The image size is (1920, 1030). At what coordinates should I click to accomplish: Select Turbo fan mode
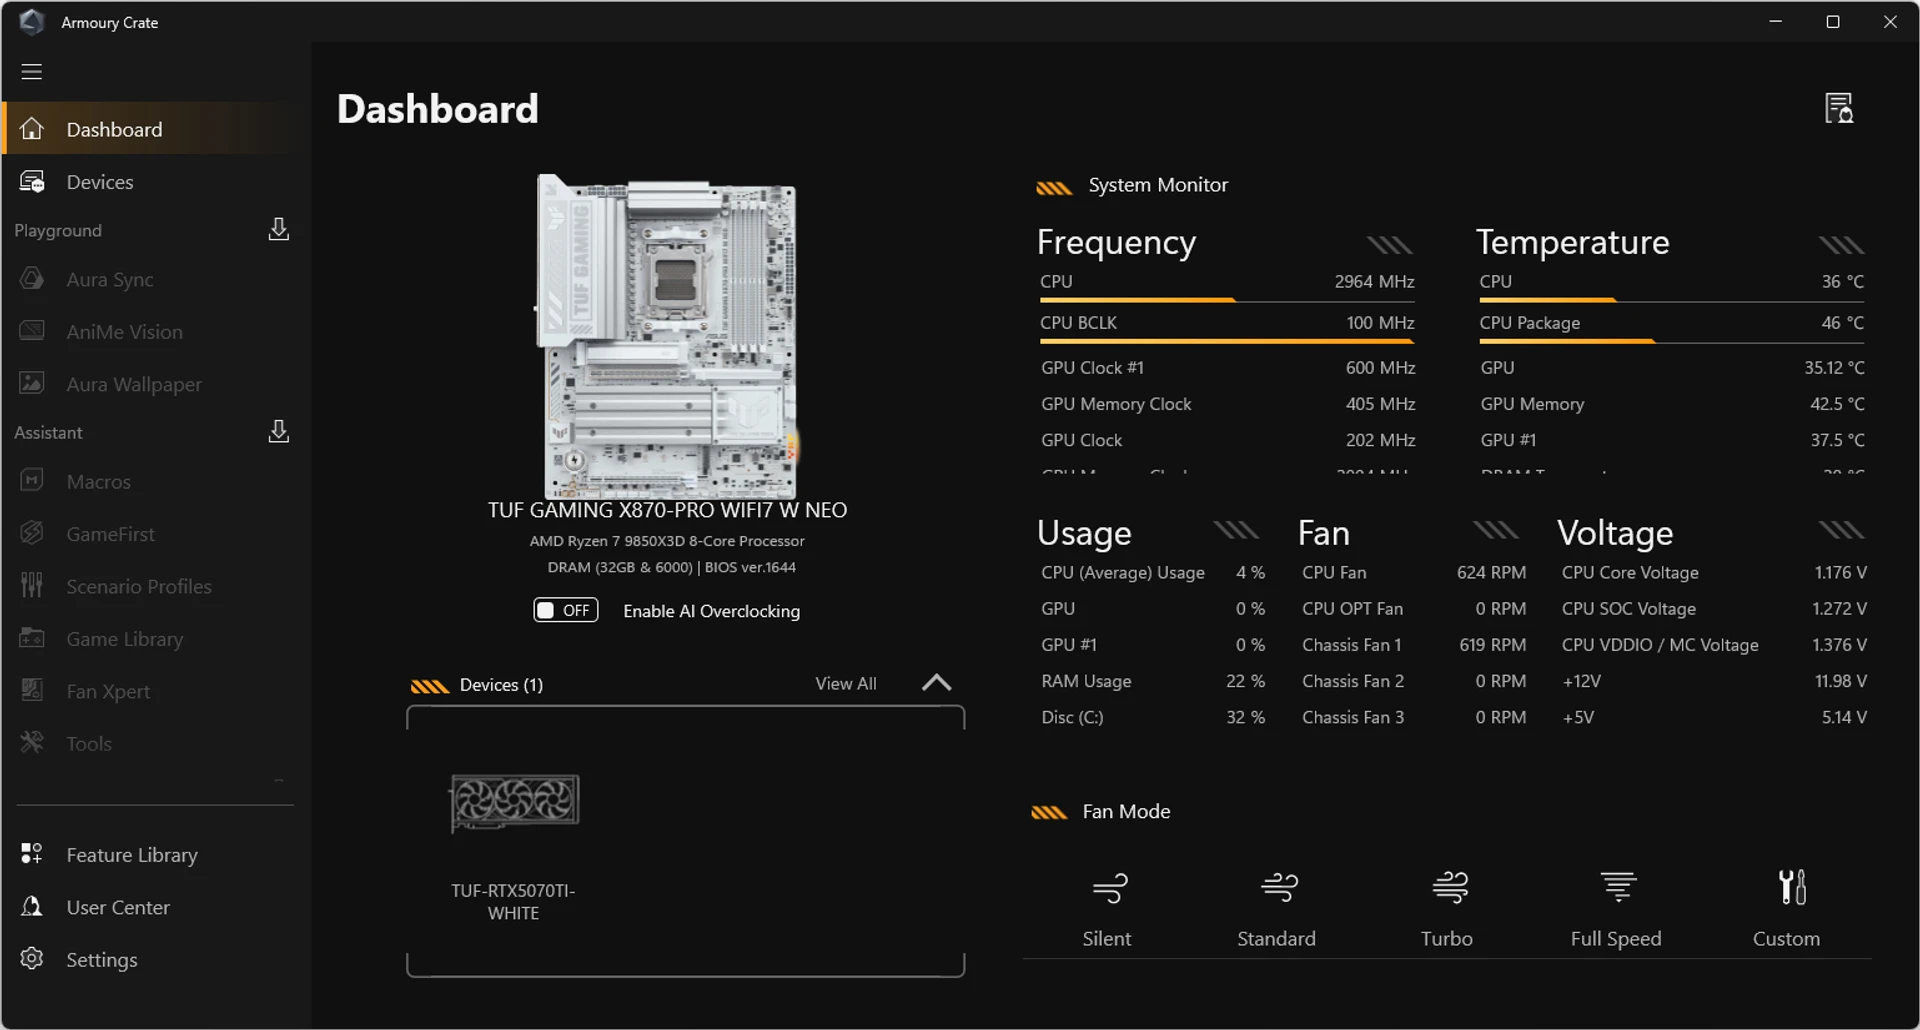coord(1447,909)
